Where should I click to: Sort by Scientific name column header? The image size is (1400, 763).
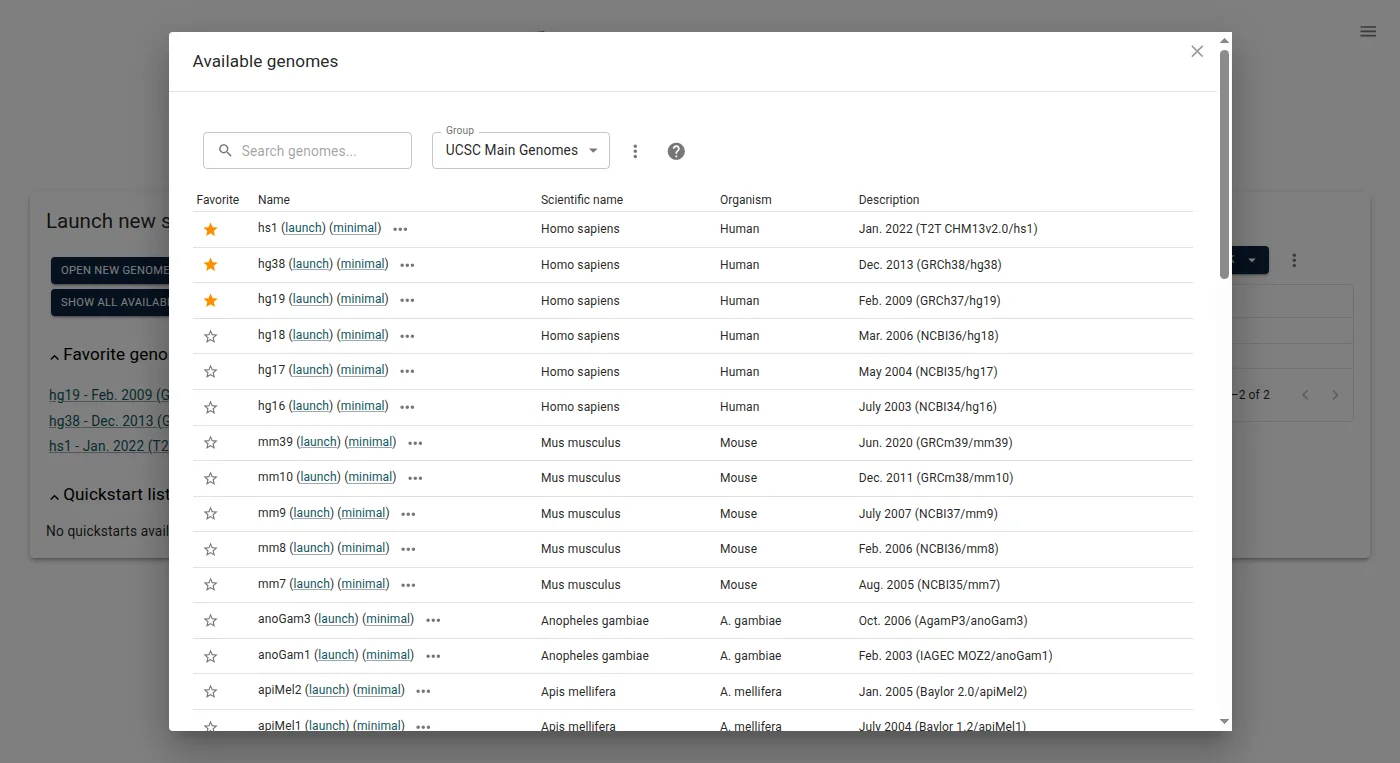point(582,200)
